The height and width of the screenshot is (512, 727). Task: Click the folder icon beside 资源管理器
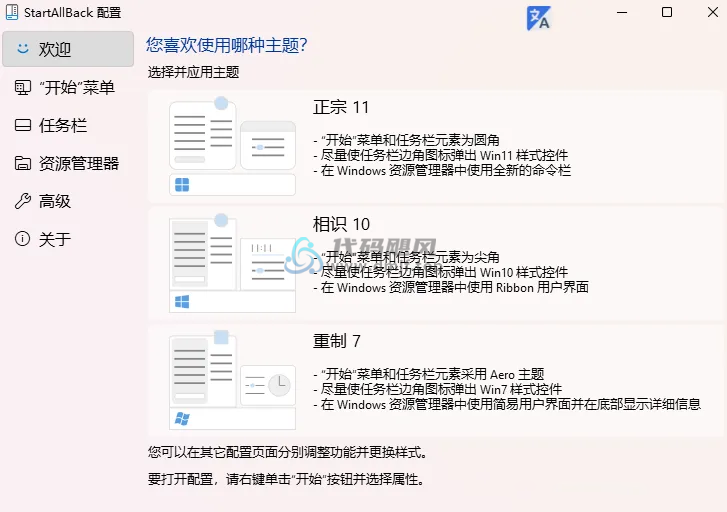[x=23, y=163]
